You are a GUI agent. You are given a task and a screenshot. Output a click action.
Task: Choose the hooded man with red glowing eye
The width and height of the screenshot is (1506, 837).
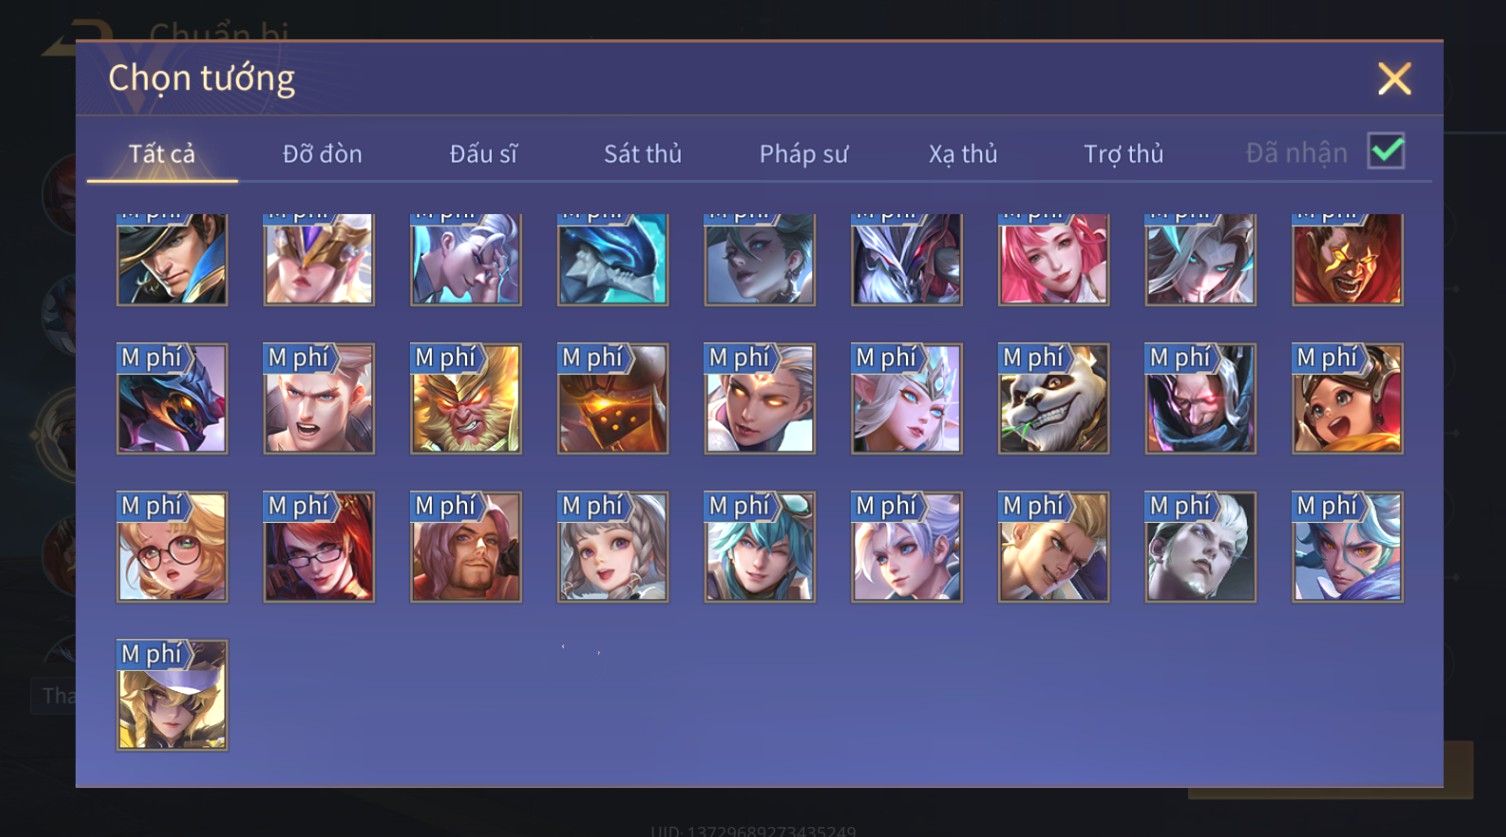tap(1201, 399)
